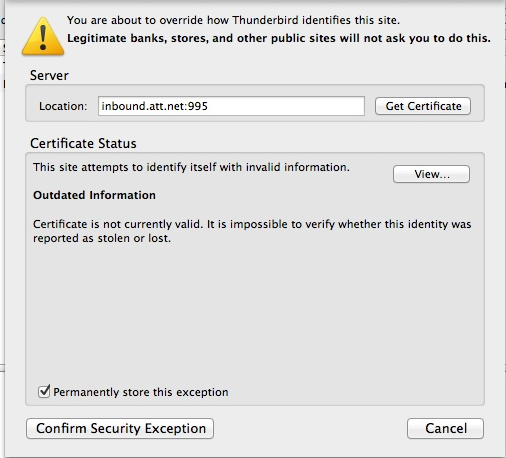Cancel the security exception dialog
This screenshot has width=506, height=458.
pos(445,428)
